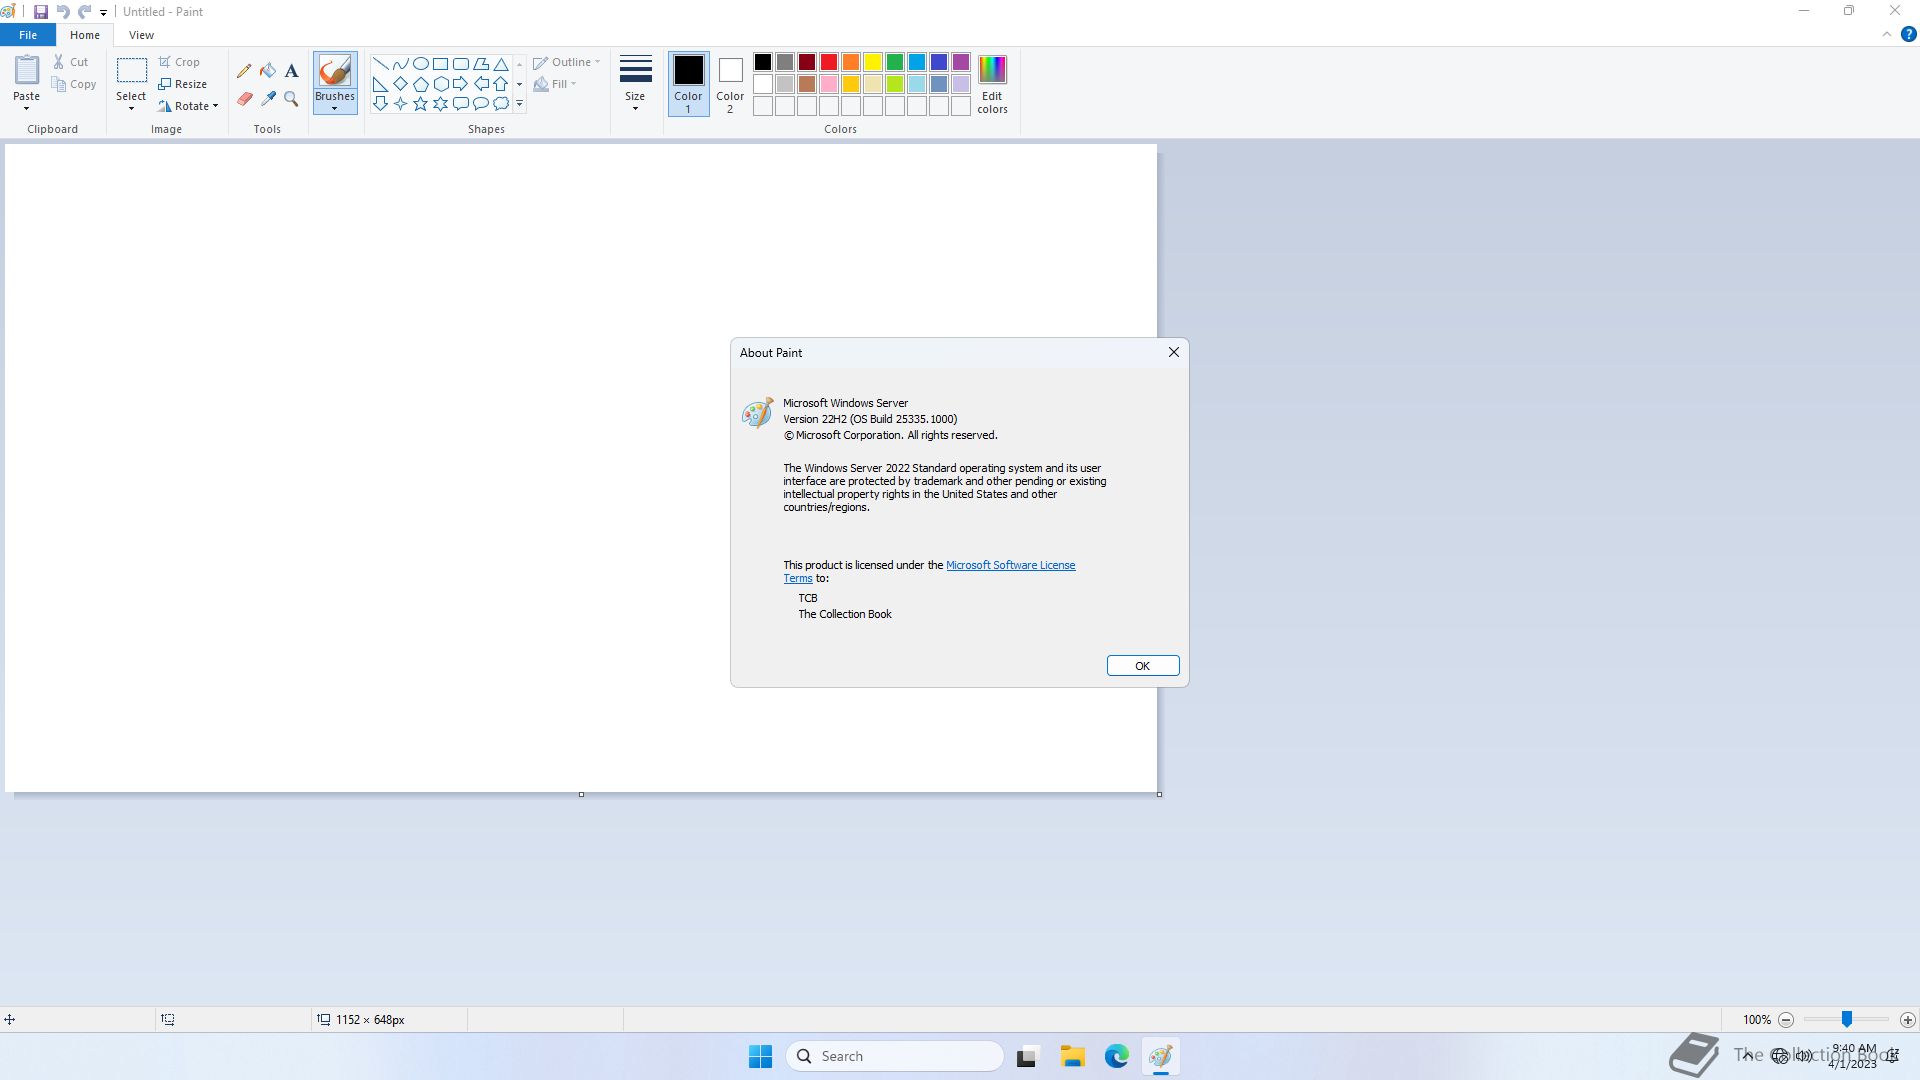Choose the Left arrow shape
The image size is (1920, 1080).
481,84
